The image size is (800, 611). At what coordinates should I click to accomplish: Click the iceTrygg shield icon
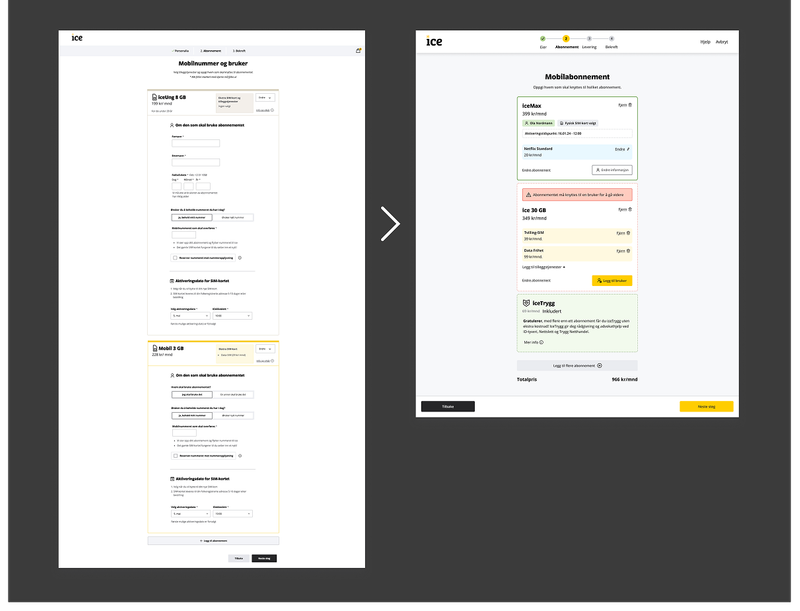tap(526, 303)
